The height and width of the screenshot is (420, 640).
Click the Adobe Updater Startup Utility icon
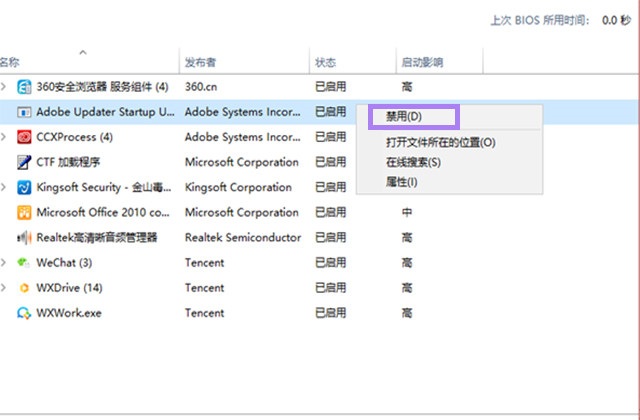point(24,112)
